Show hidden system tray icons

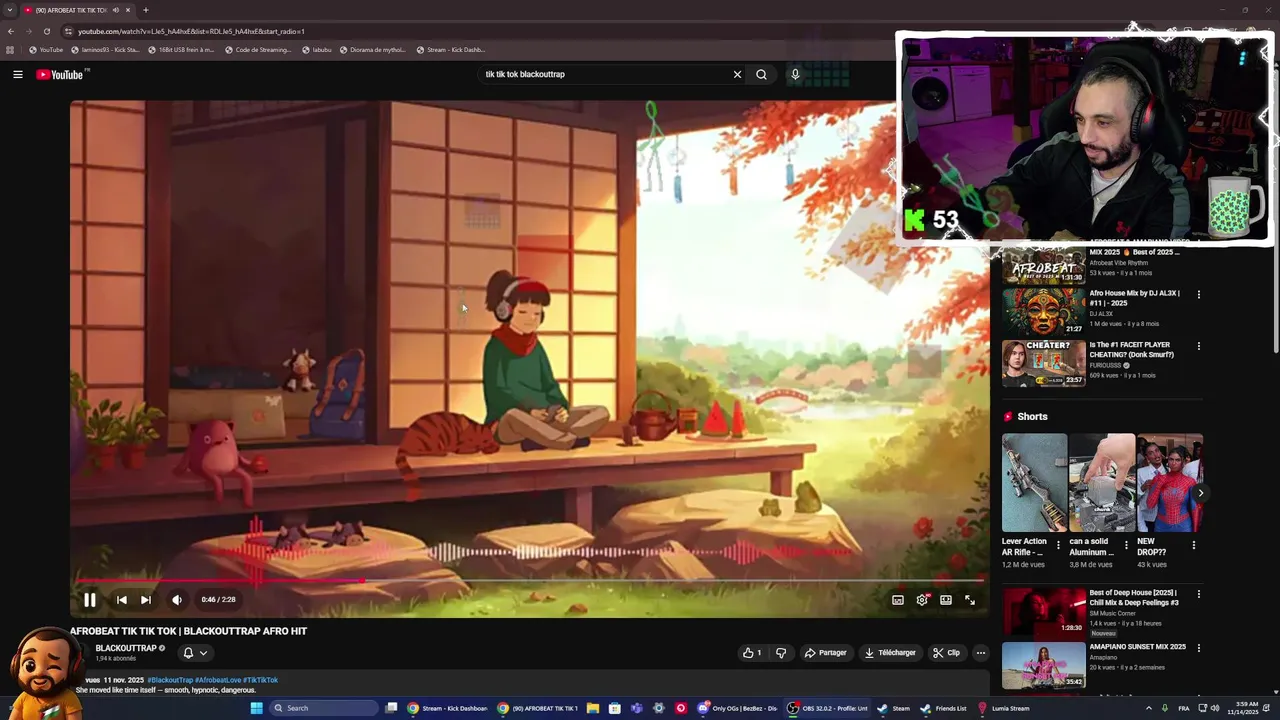(x=1148, y=708)
